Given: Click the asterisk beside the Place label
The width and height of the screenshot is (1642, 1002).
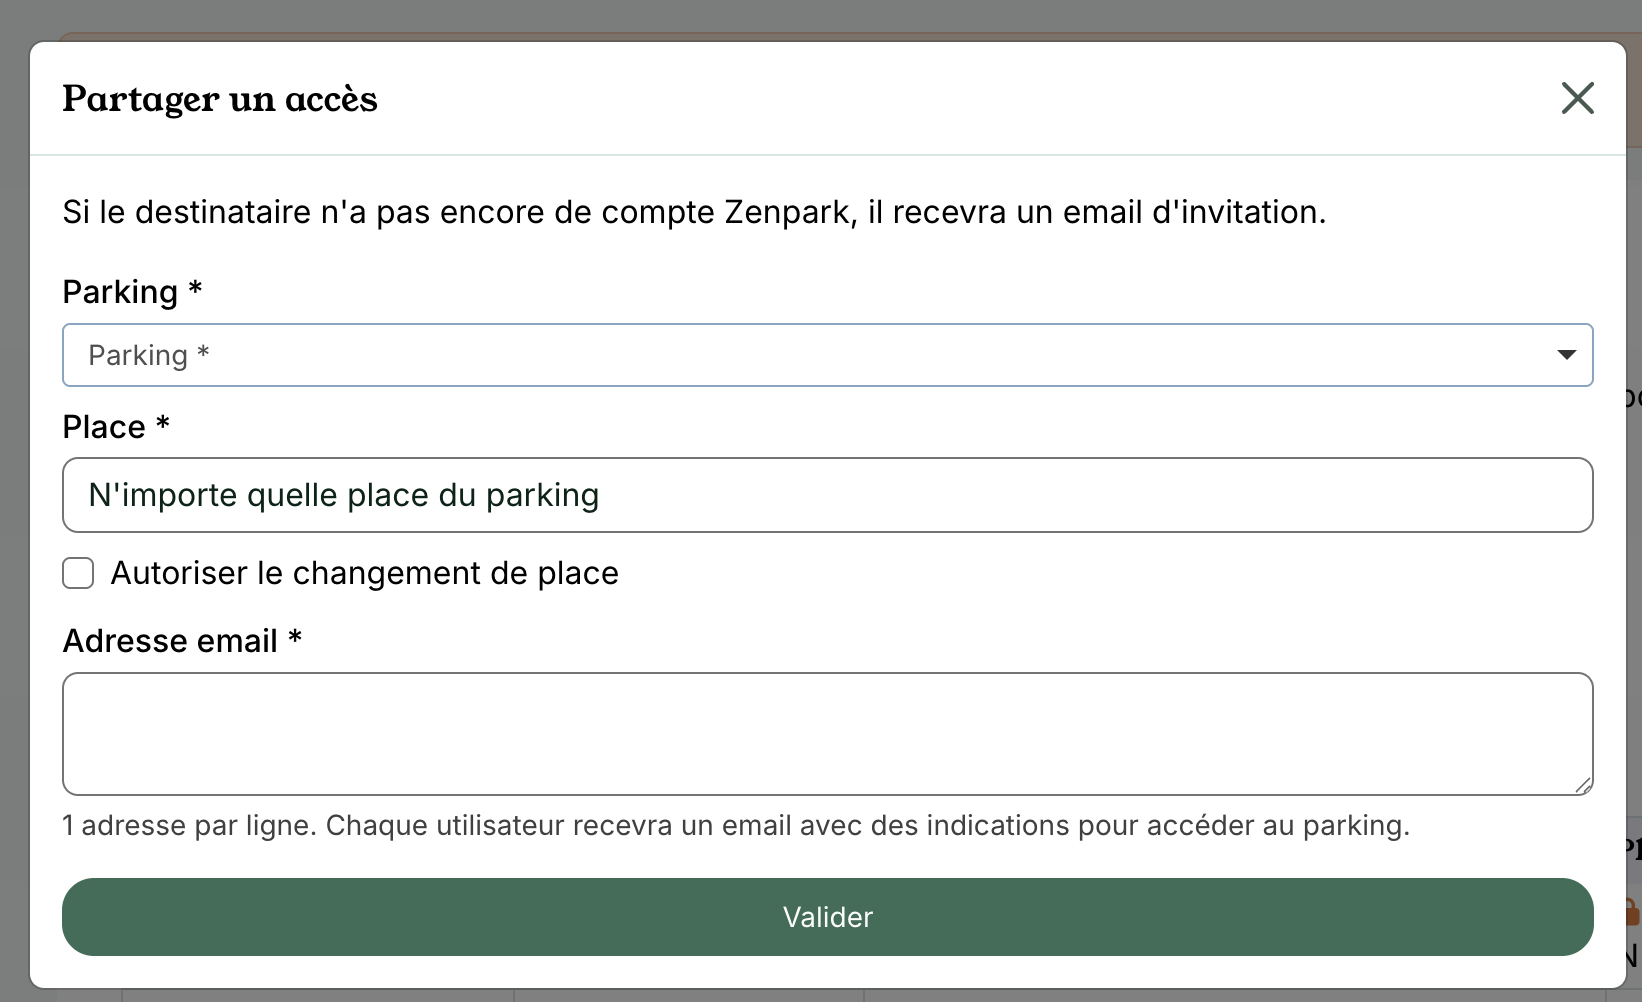Looking at the screenshot, I should point(163,424).
